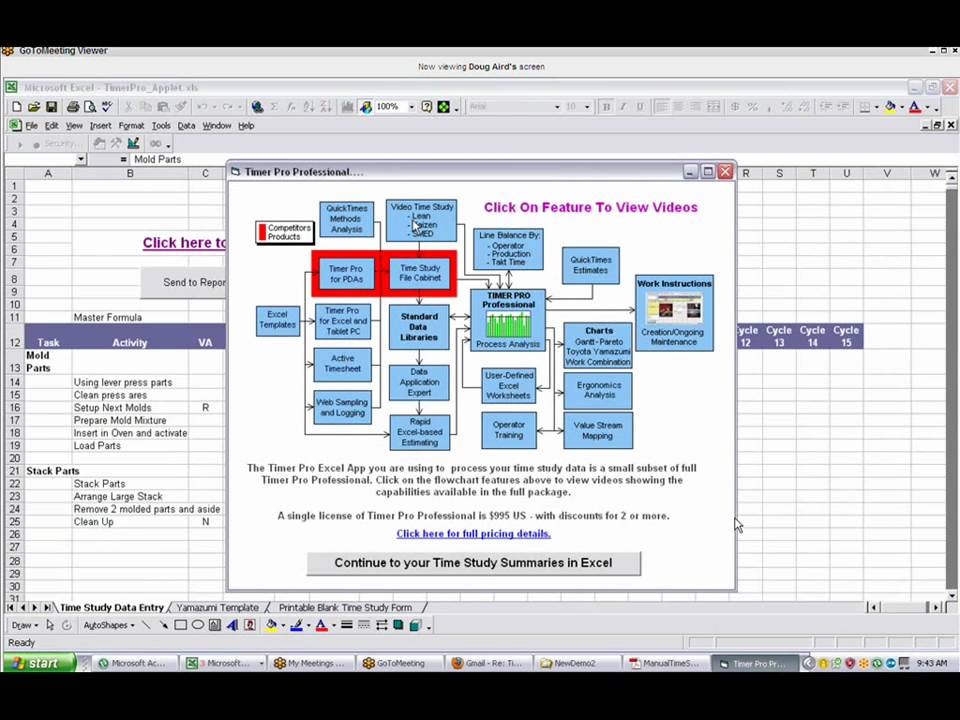Click the Sort Ascending icon
960x720 pixels.
point(309,107)
